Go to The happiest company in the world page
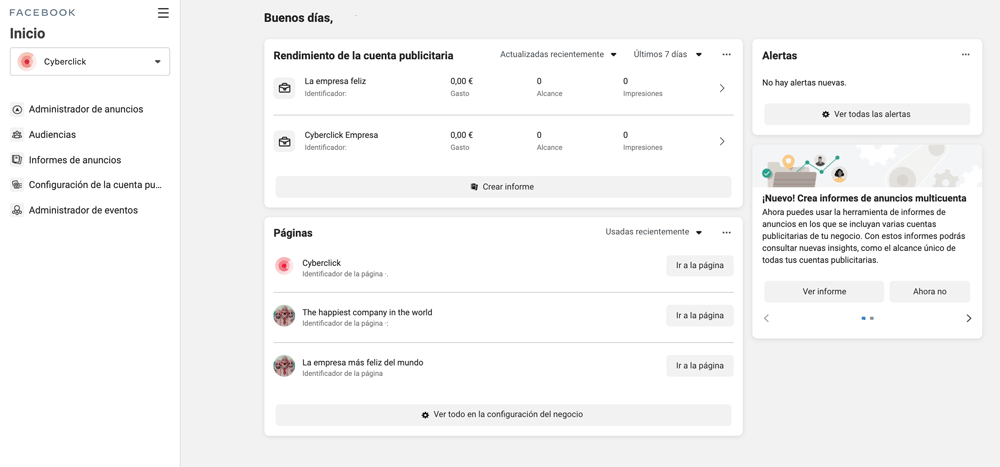 [700, 316]
